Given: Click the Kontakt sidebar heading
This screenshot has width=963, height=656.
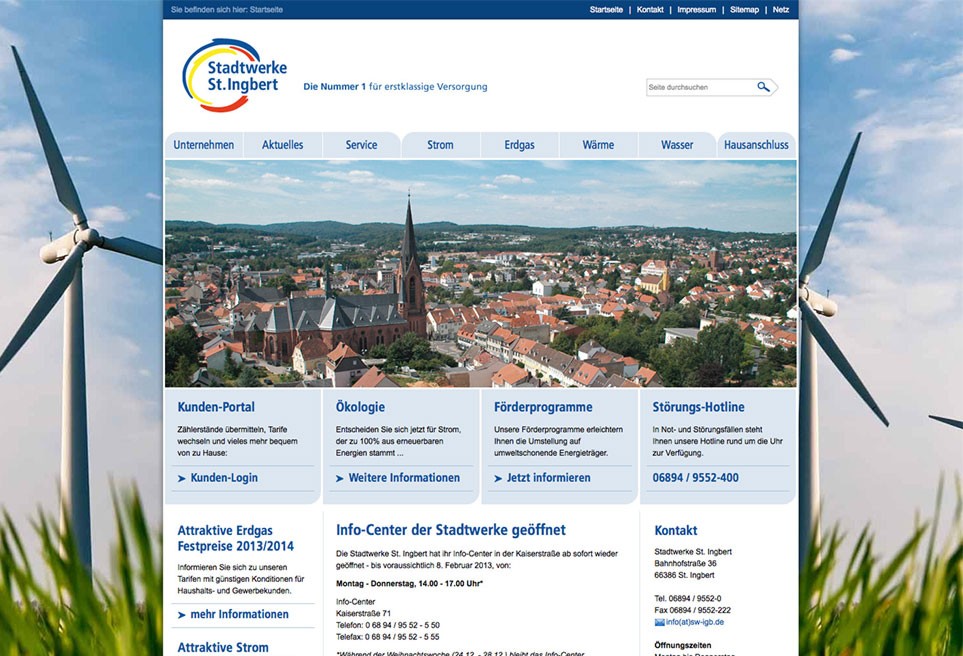Looking at the screenshot, I should 676,531.
